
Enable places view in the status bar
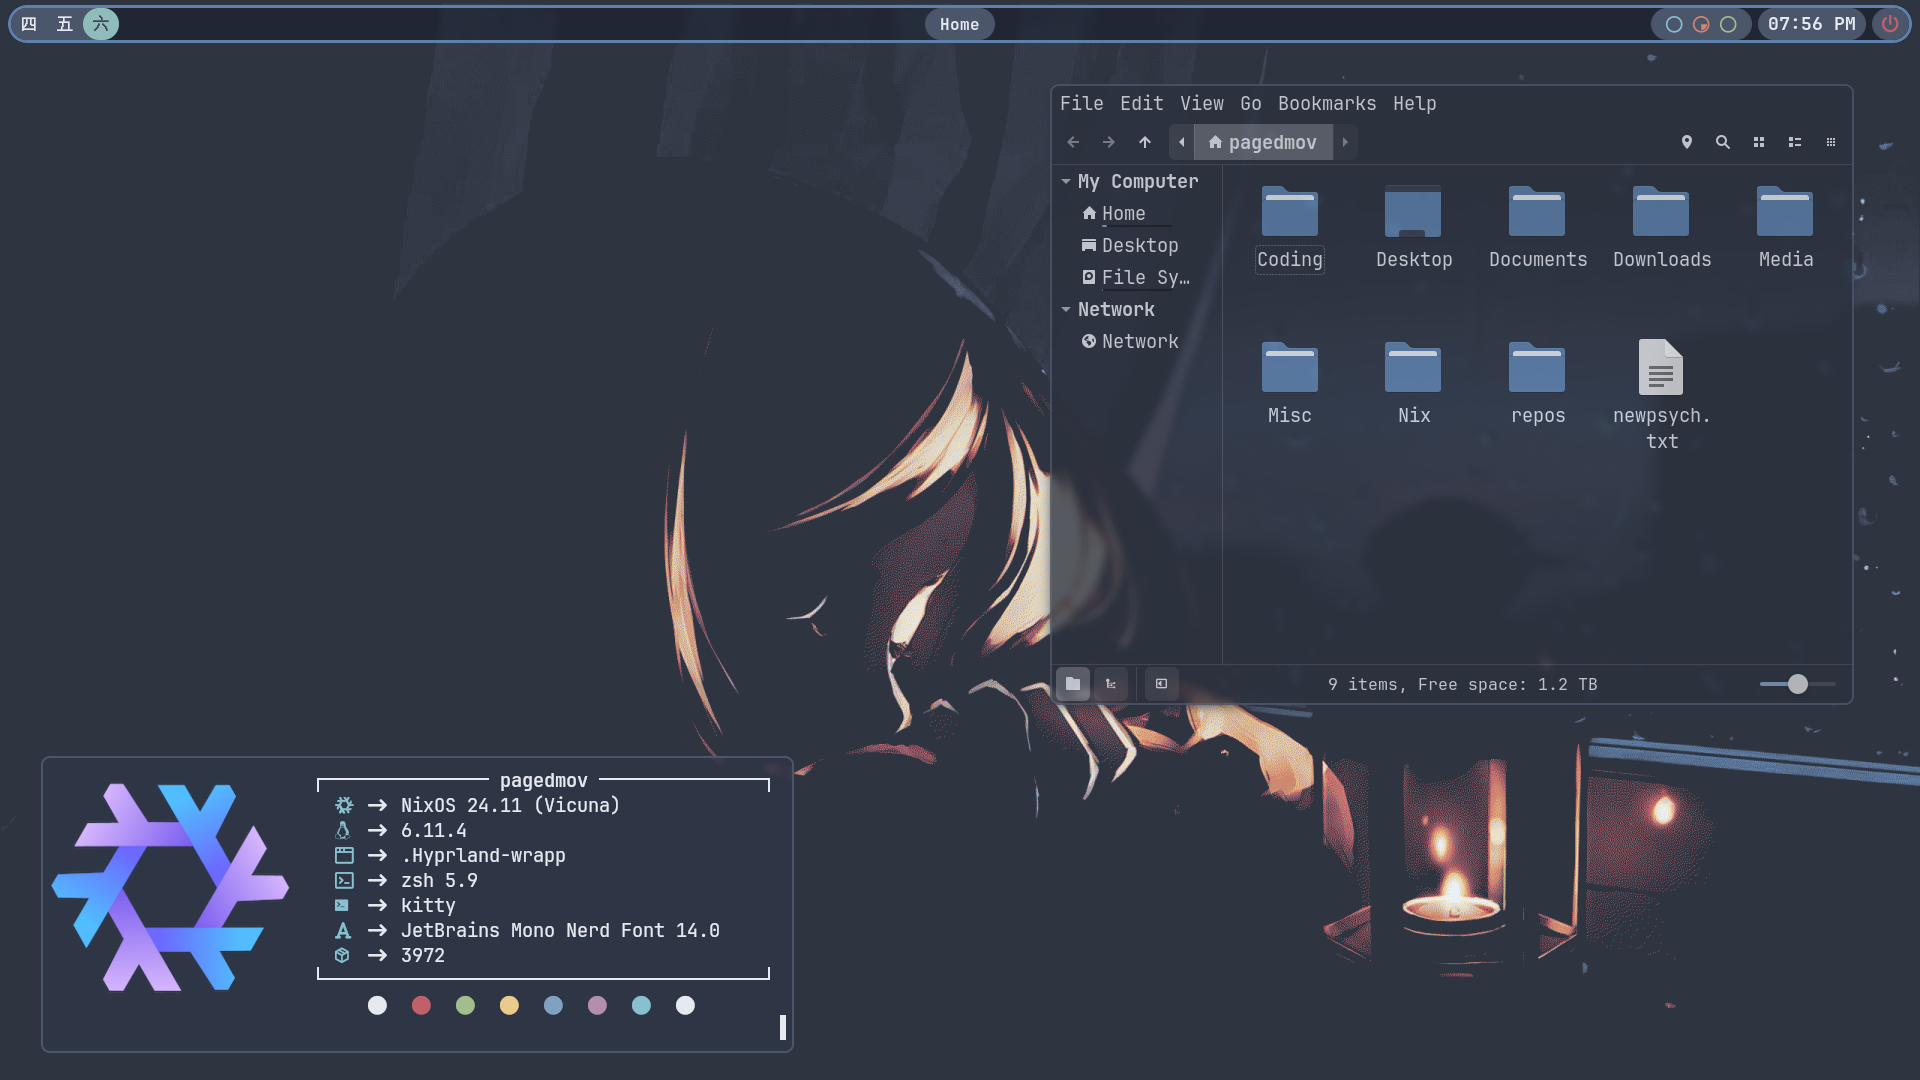point(1073,684)
